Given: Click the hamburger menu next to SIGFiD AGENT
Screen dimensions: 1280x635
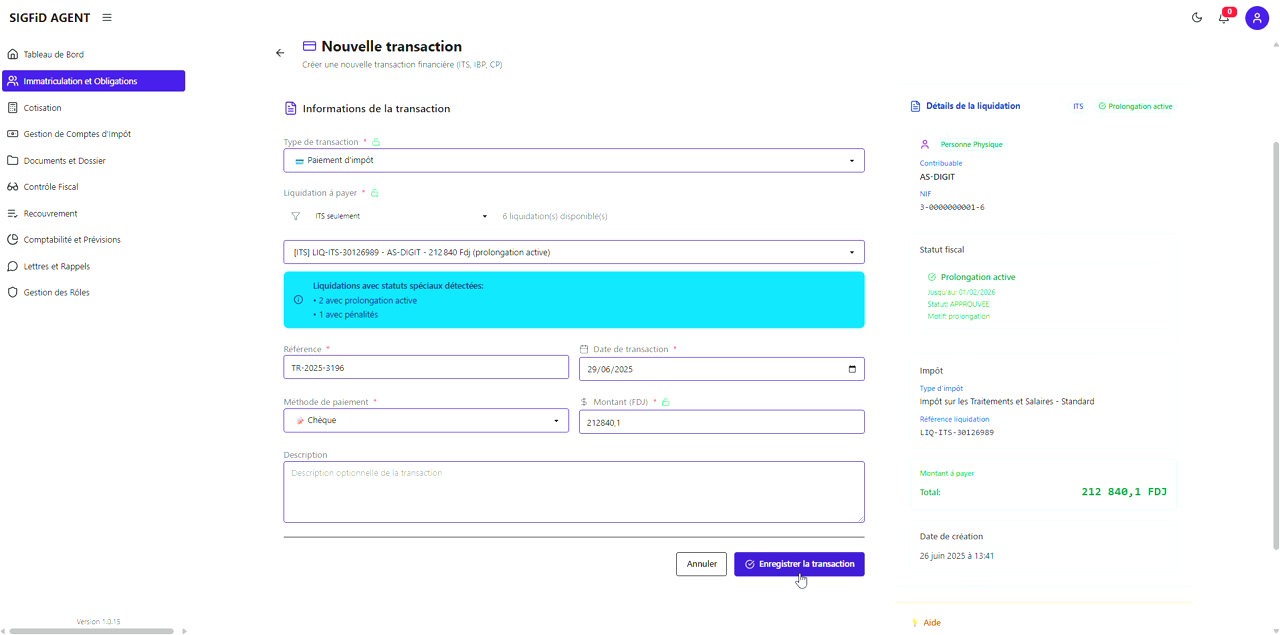Looking at the screenshot, I should [x=106, y=17].
